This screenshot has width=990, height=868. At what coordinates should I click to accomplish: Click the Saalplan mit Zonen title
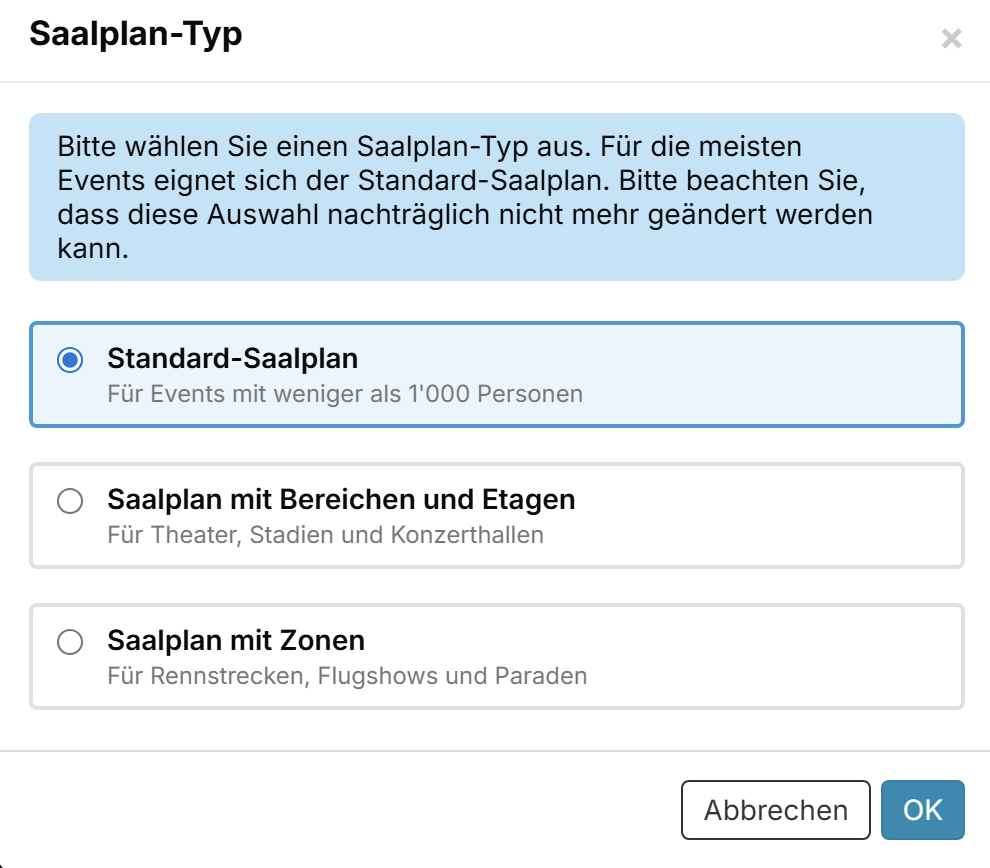click(x=236, y=640)
